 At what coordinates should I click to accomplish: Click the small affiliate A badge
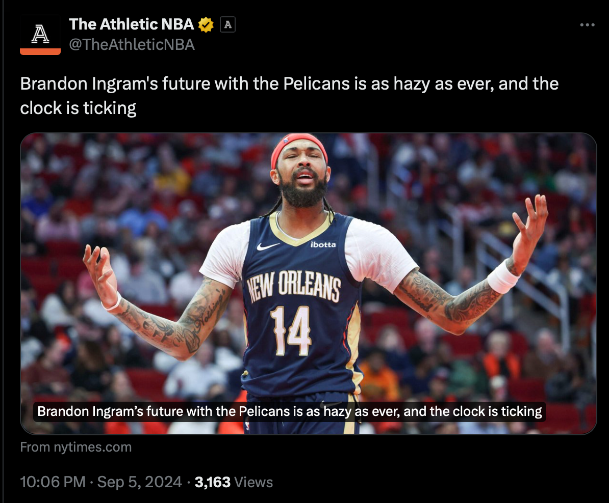(x=228, y=25)
